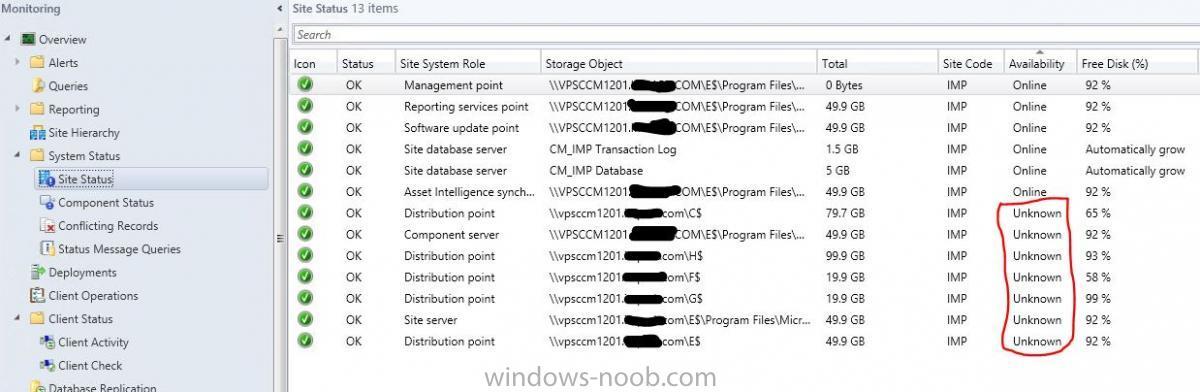Click green OK icon for Management point
This screenshot has height=392, width=1200.
pyautogui.click(x=305, y=85)
